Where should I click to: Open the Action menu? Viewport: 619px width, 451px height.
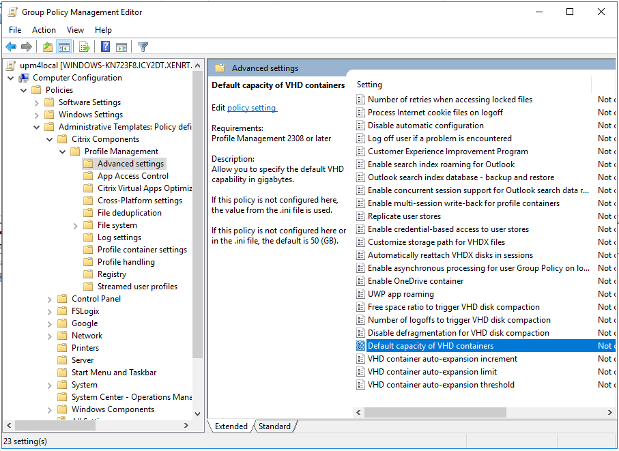pyautogui.click(x=43, y=30)
